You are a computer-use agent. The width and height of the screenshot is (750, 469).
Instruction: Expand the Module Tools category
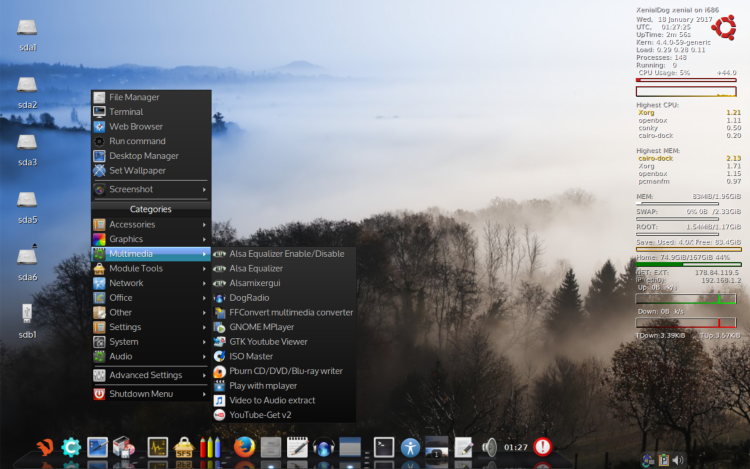click(151, 268)
